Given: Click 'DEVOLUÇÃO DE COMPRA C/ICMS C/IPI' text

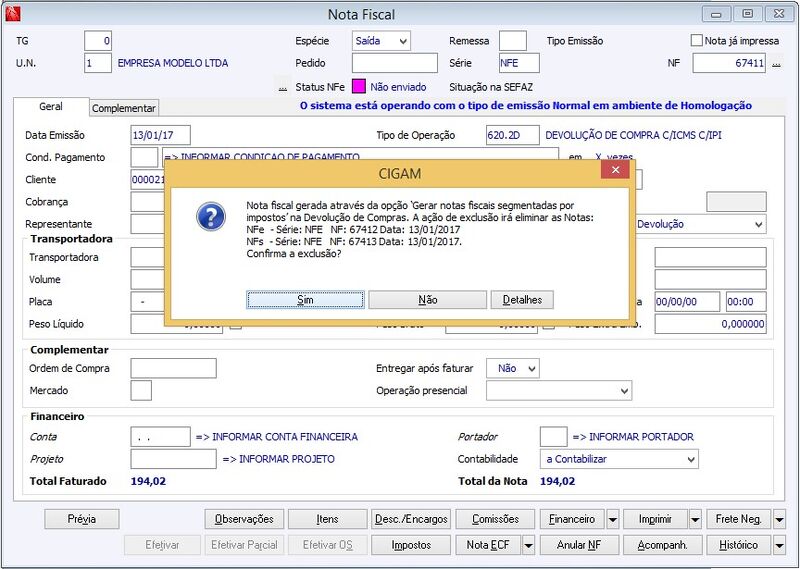Looking at the screenshot, I should (x=633, y=135).
